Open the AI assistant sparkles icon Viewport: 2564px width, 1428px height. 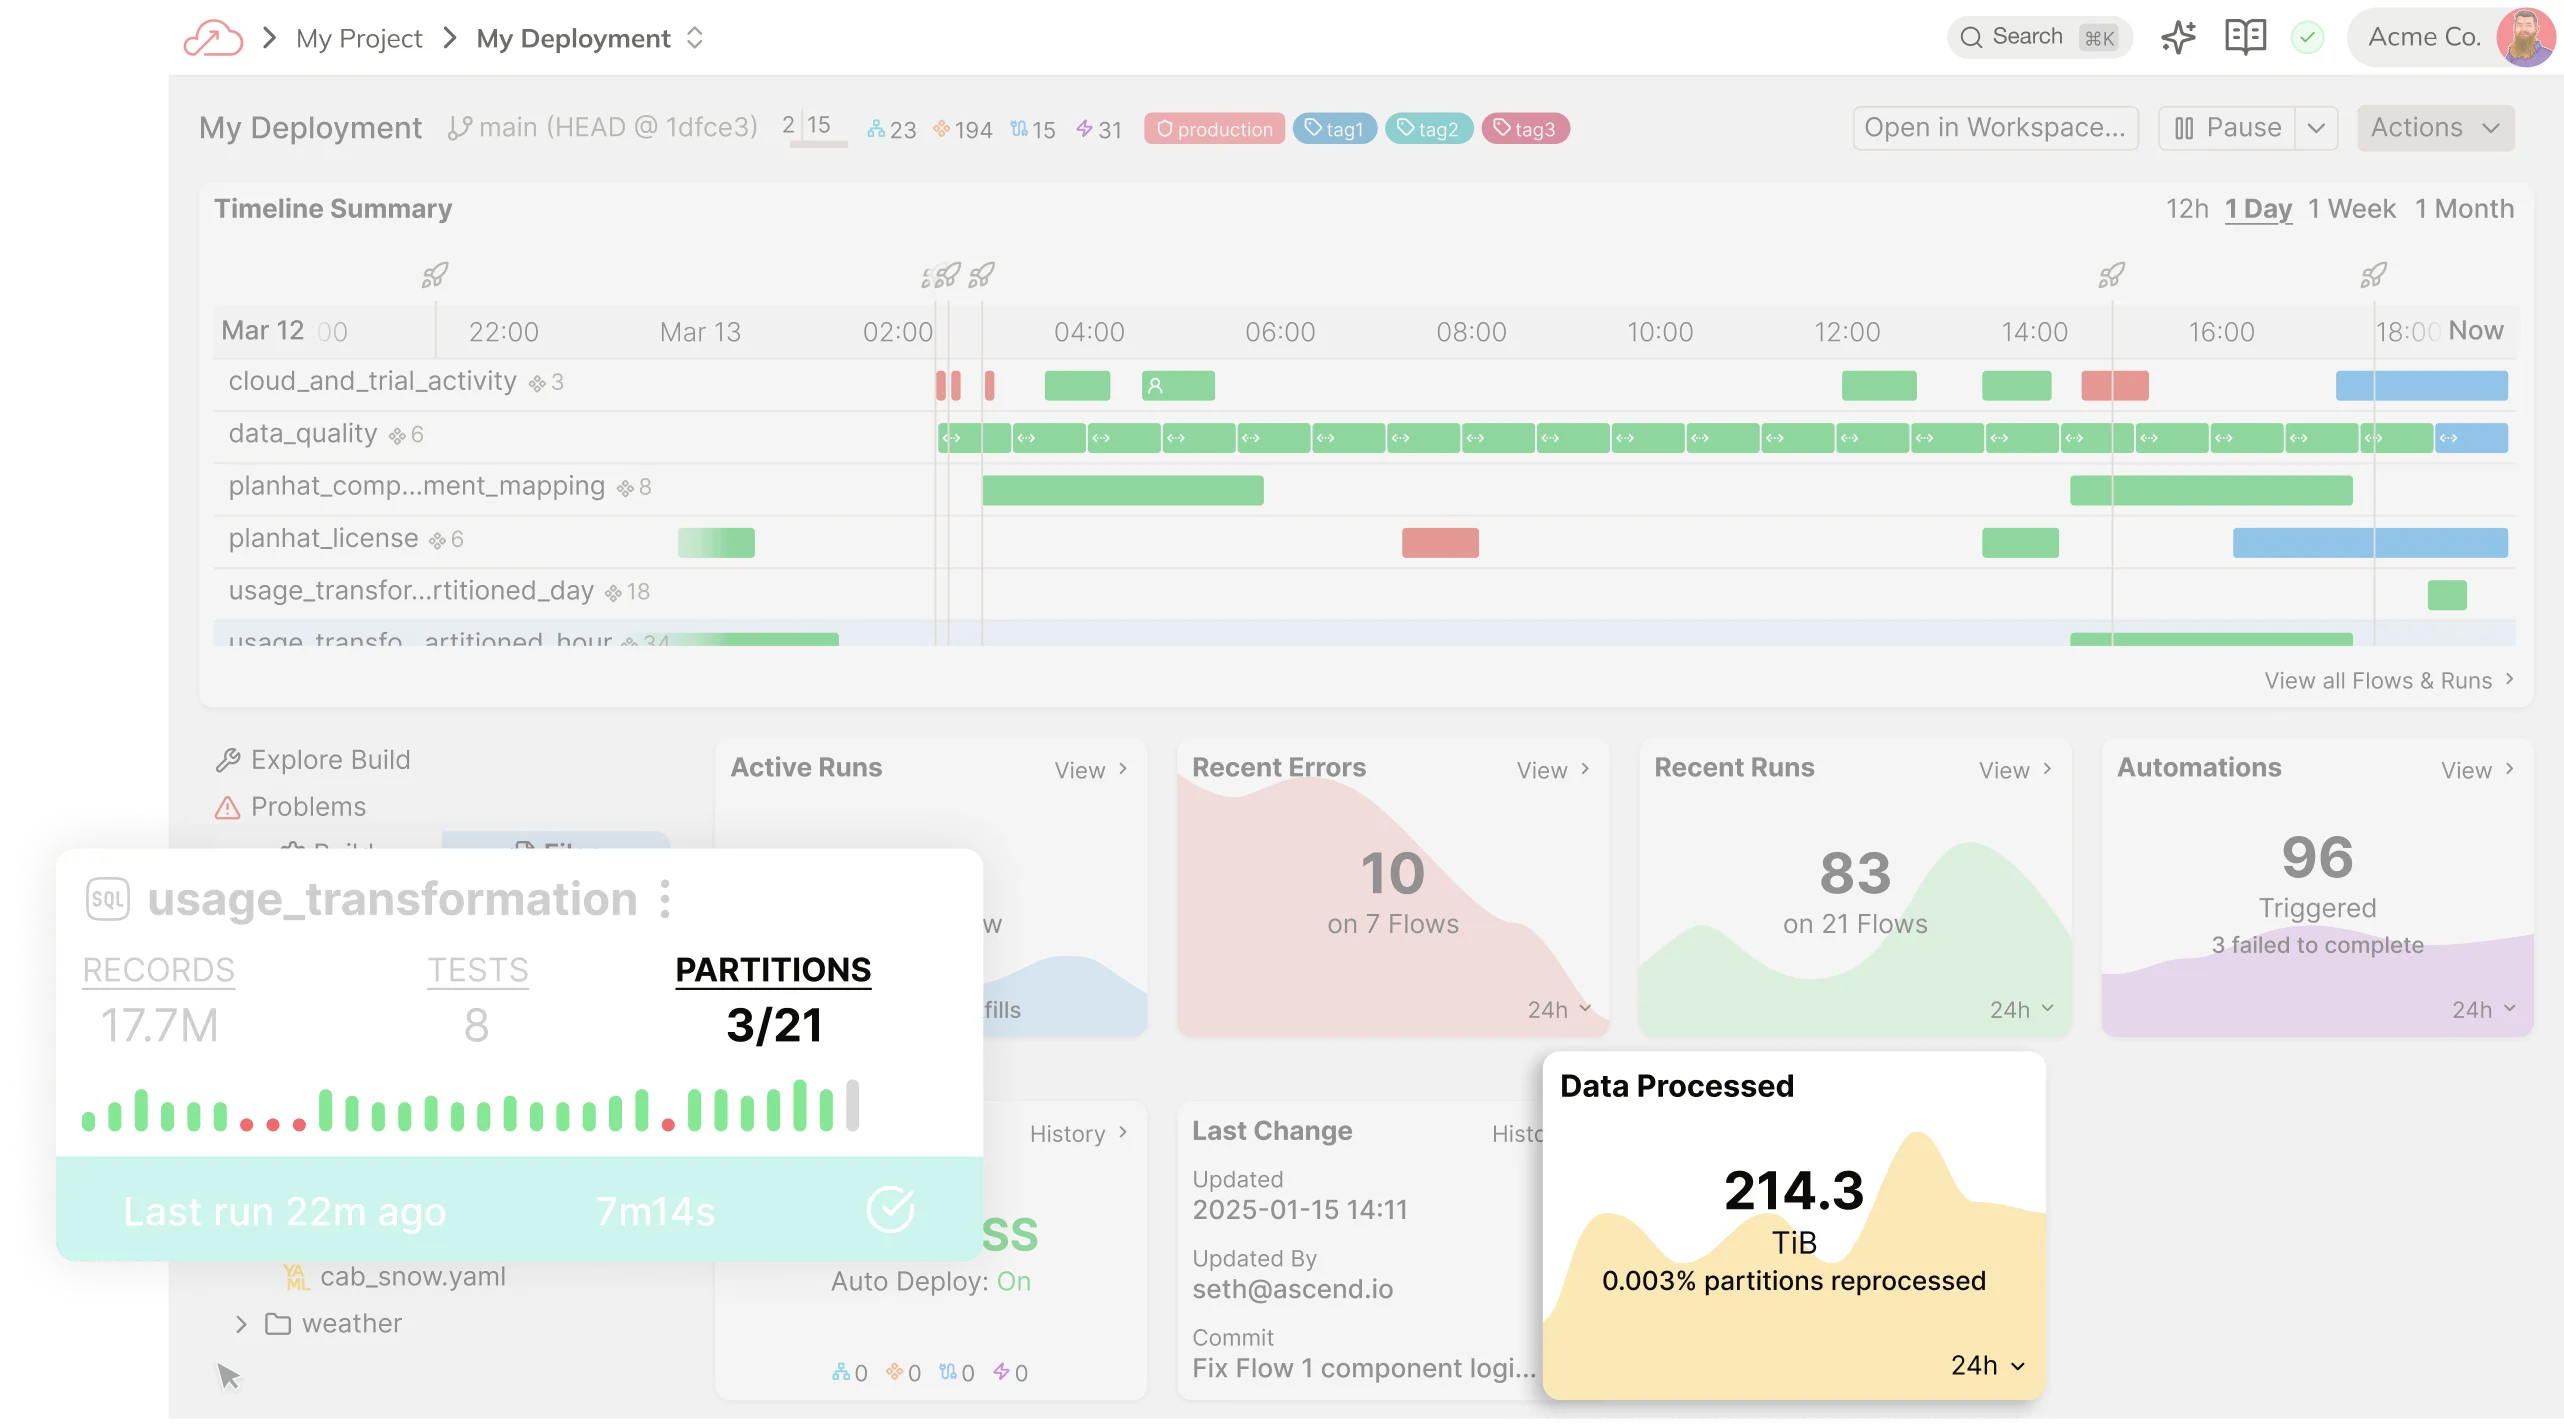click(2179, 37)
